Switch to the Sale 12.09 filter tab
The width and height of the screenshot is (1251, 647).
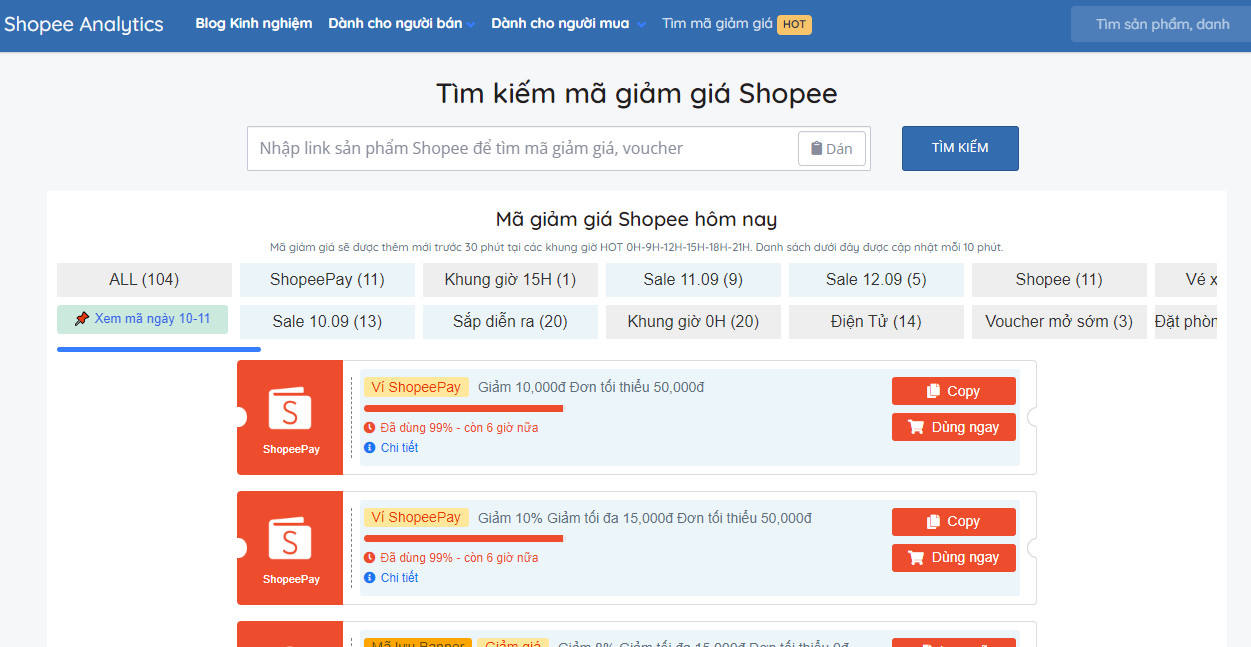click(876, 279)
